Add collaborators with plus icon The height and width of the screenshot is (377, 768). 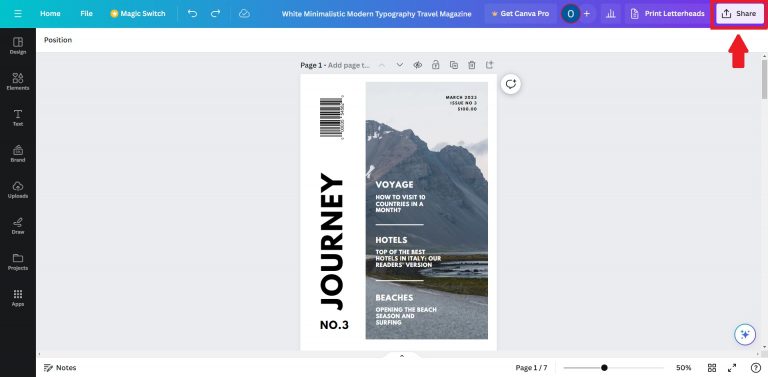click(x=587, y=14)
